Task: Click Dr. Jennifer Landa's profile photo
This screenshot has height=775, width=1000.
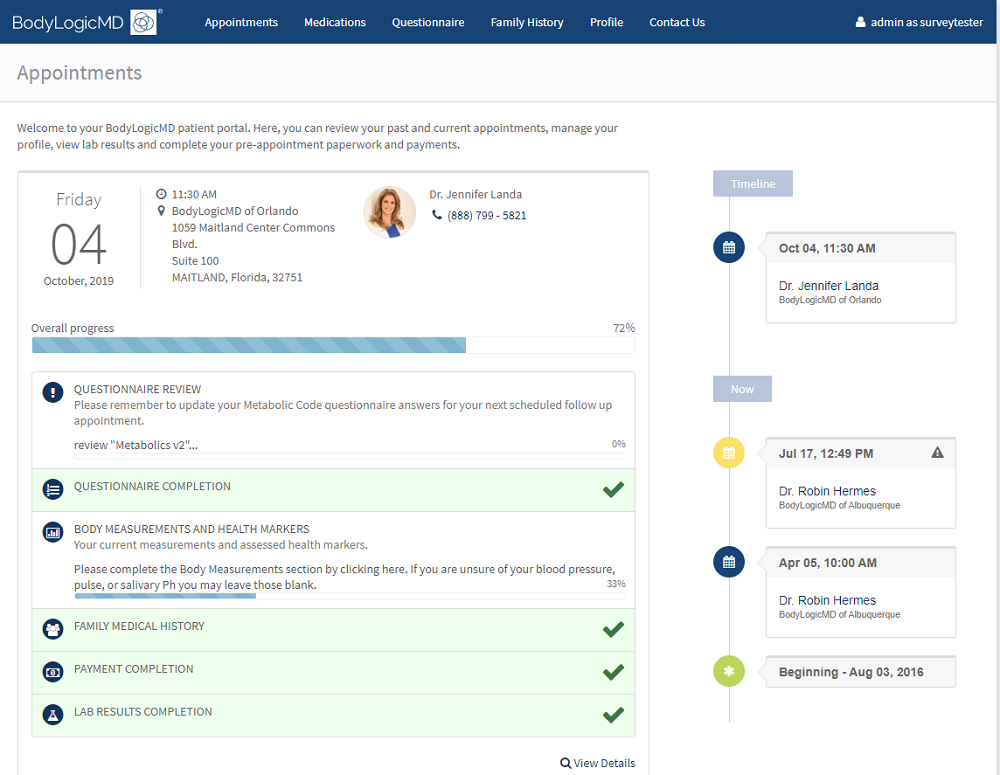Action: tap(389, 212)
